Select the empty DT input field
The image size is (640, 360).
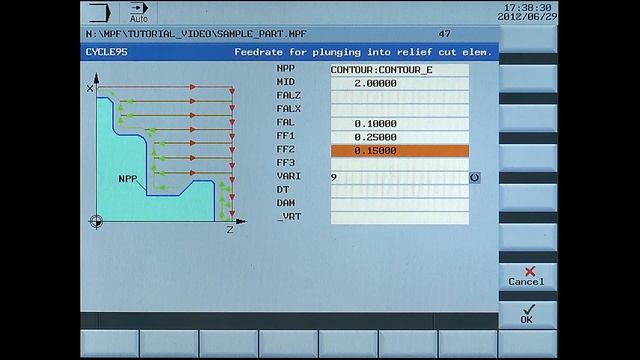point(399,191)
